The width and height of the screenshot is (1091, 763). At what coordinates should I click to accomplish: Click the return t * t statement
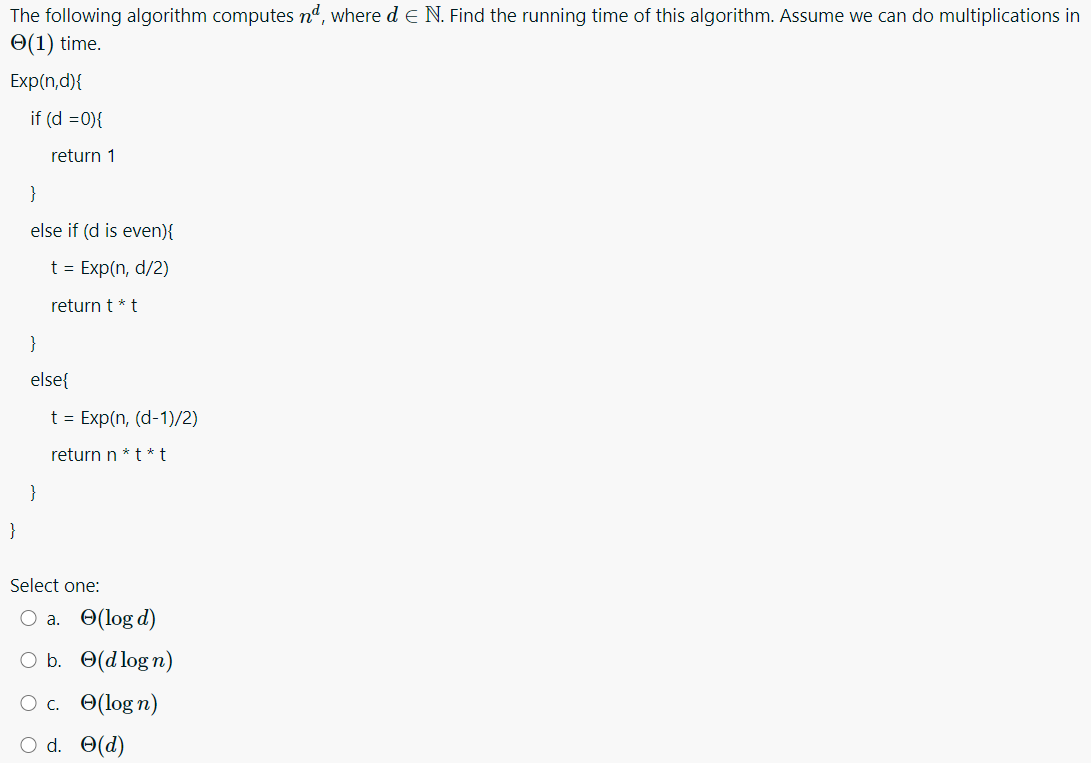pos(94,305)
